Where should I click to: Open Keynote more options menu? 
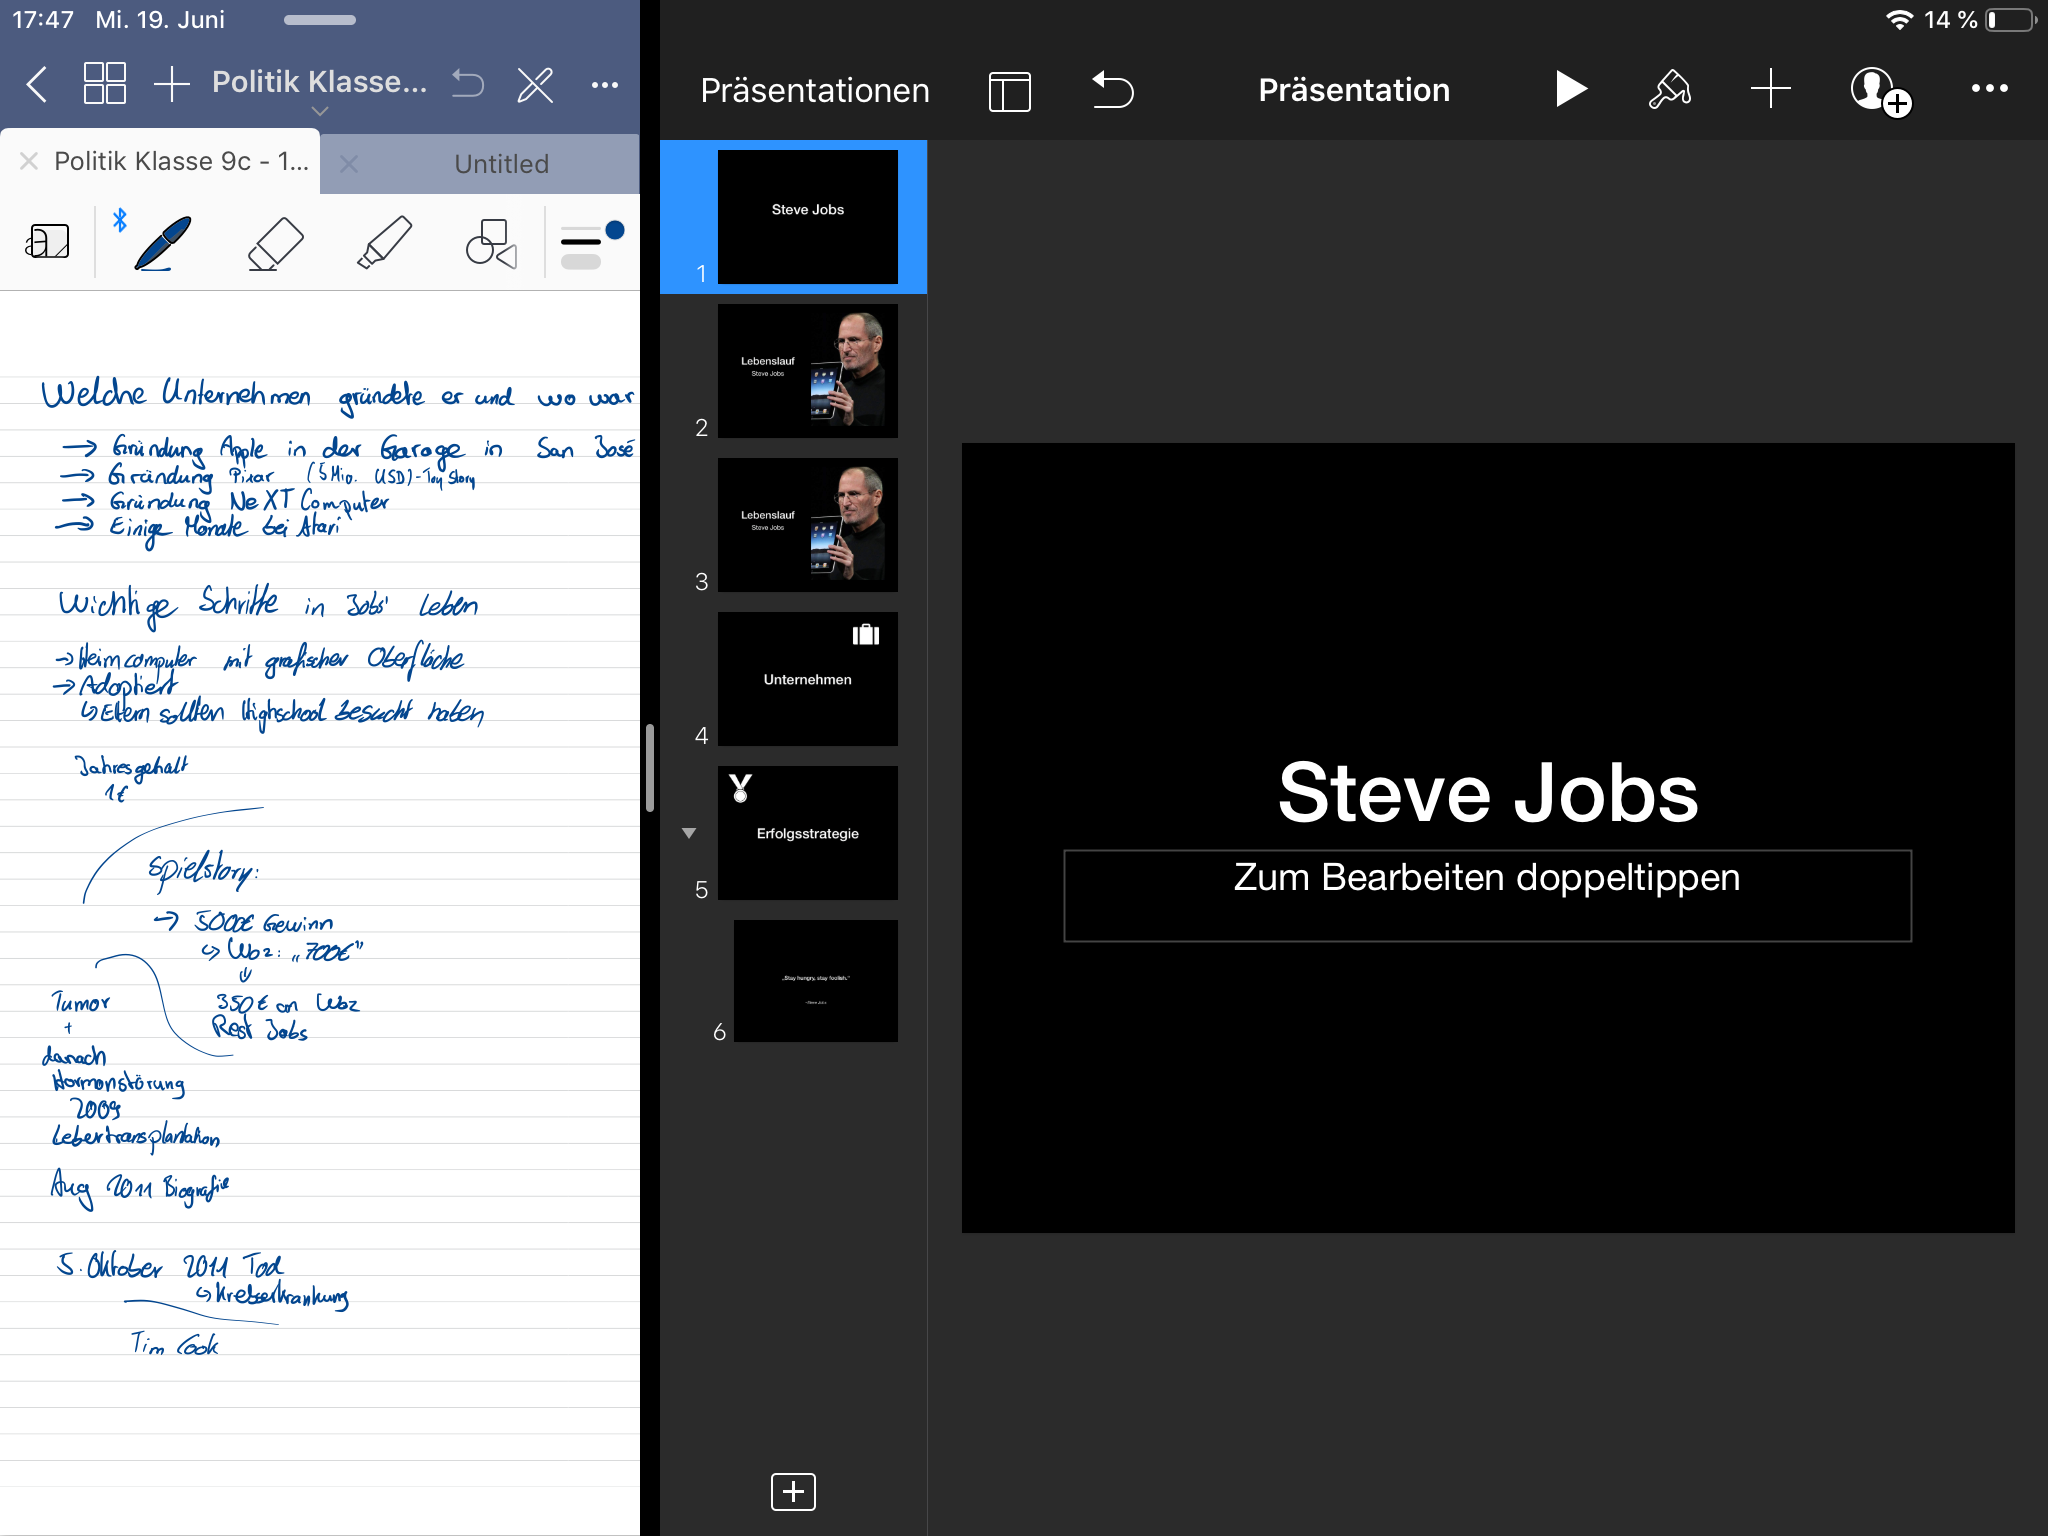pos(1989,88)
